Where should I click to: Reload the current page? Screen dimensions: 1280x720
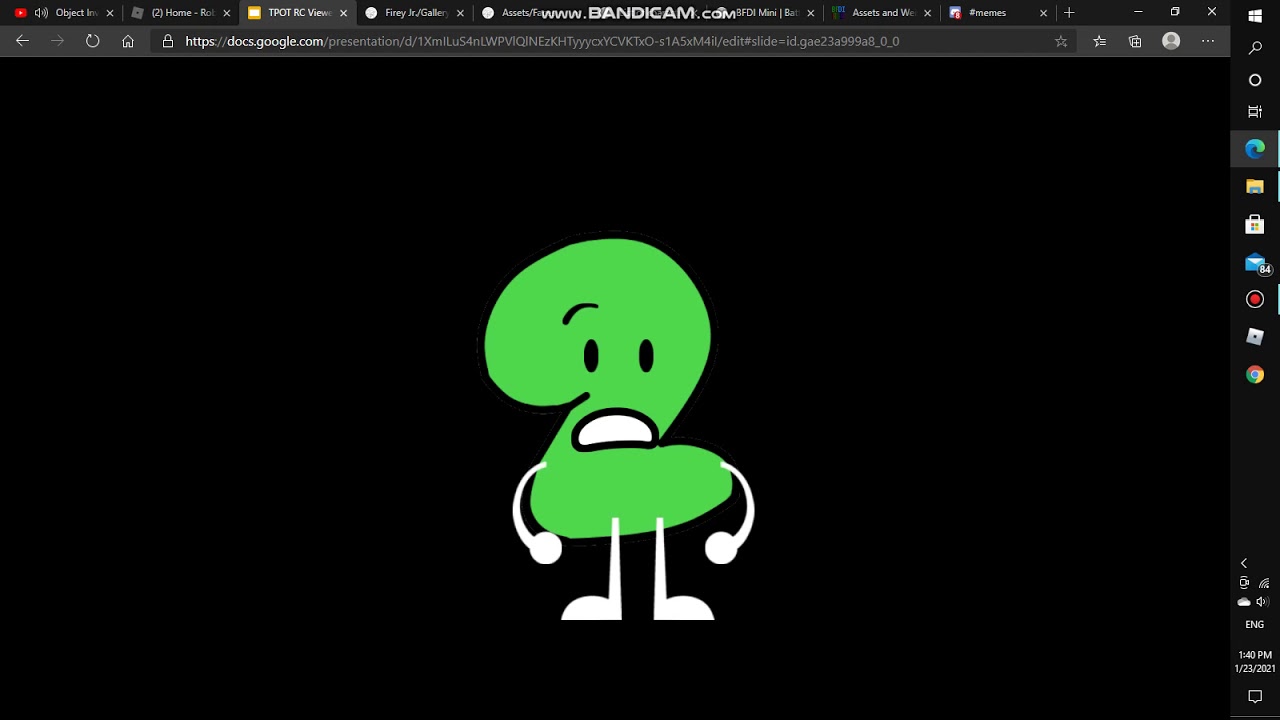(92, 41)
